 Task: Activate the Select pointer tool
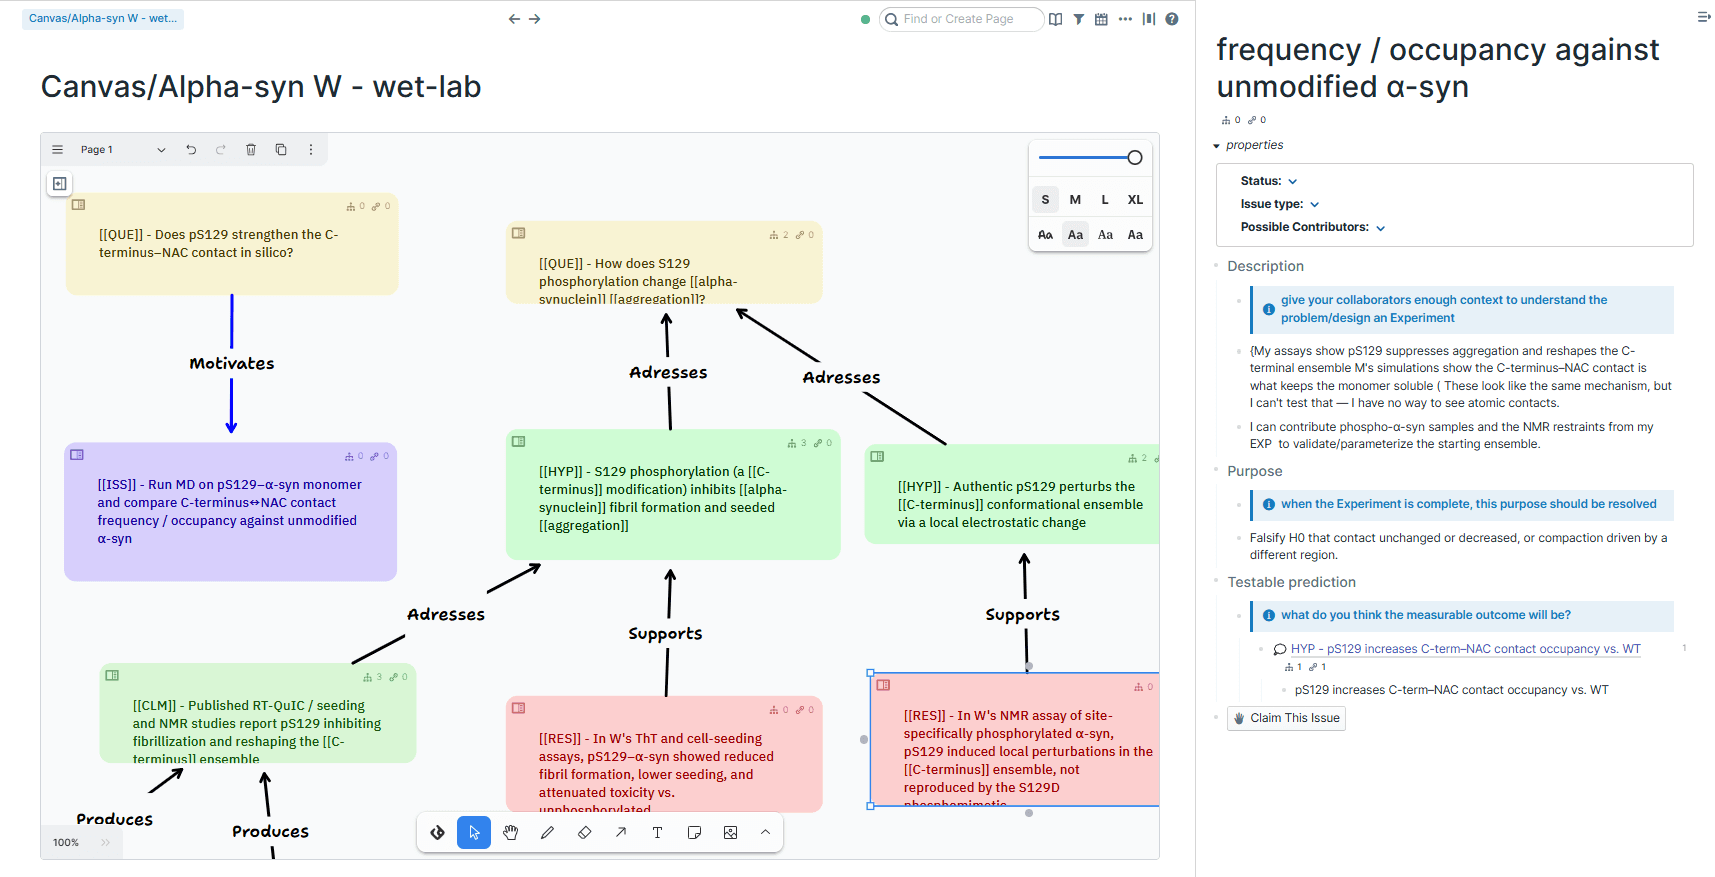pos(474,832)
